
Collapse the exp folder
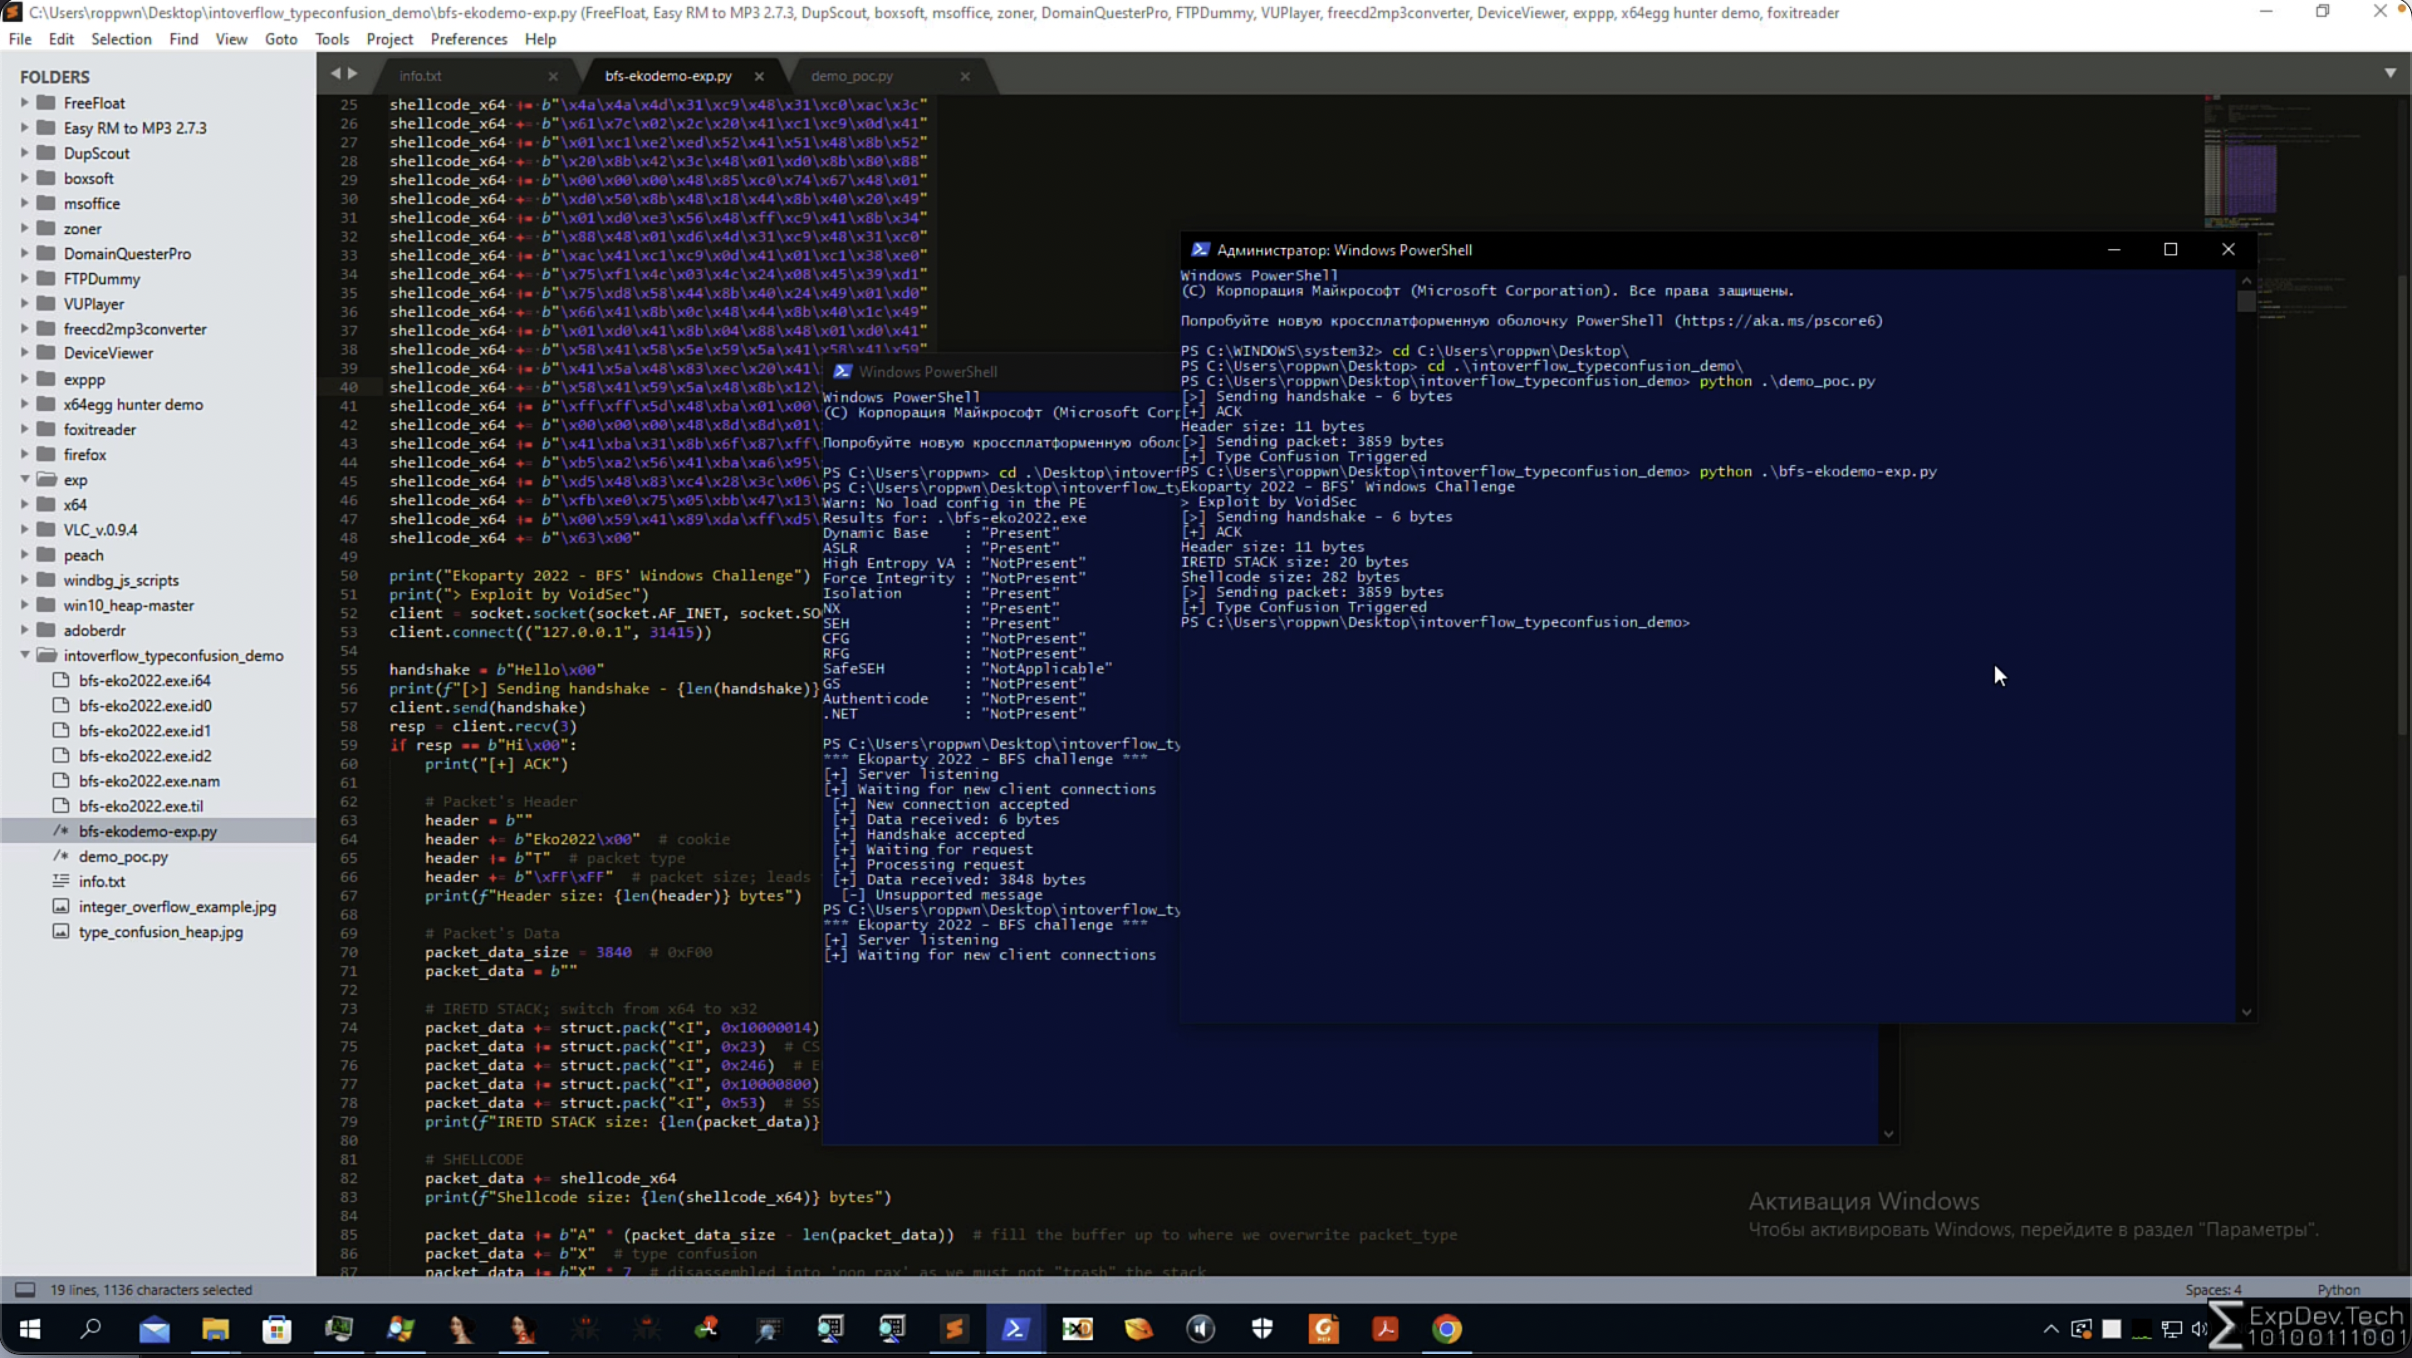(x=25, y=479)
